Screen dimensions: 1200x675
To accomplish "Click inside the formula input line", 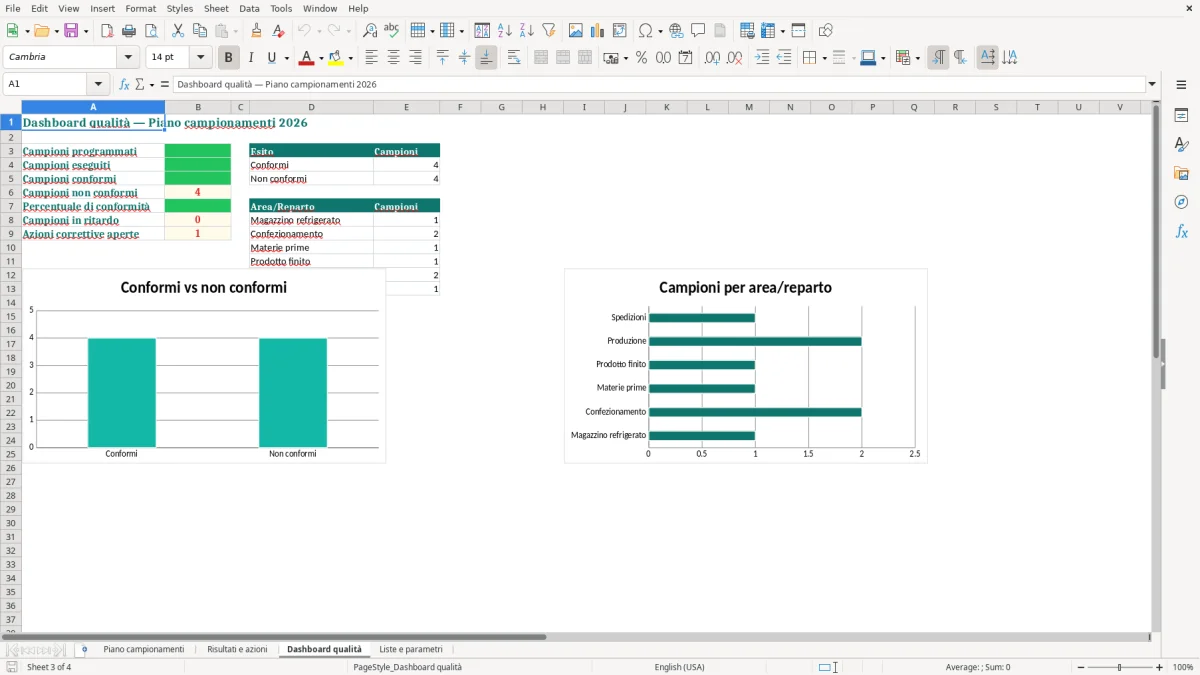I will 659,84.
